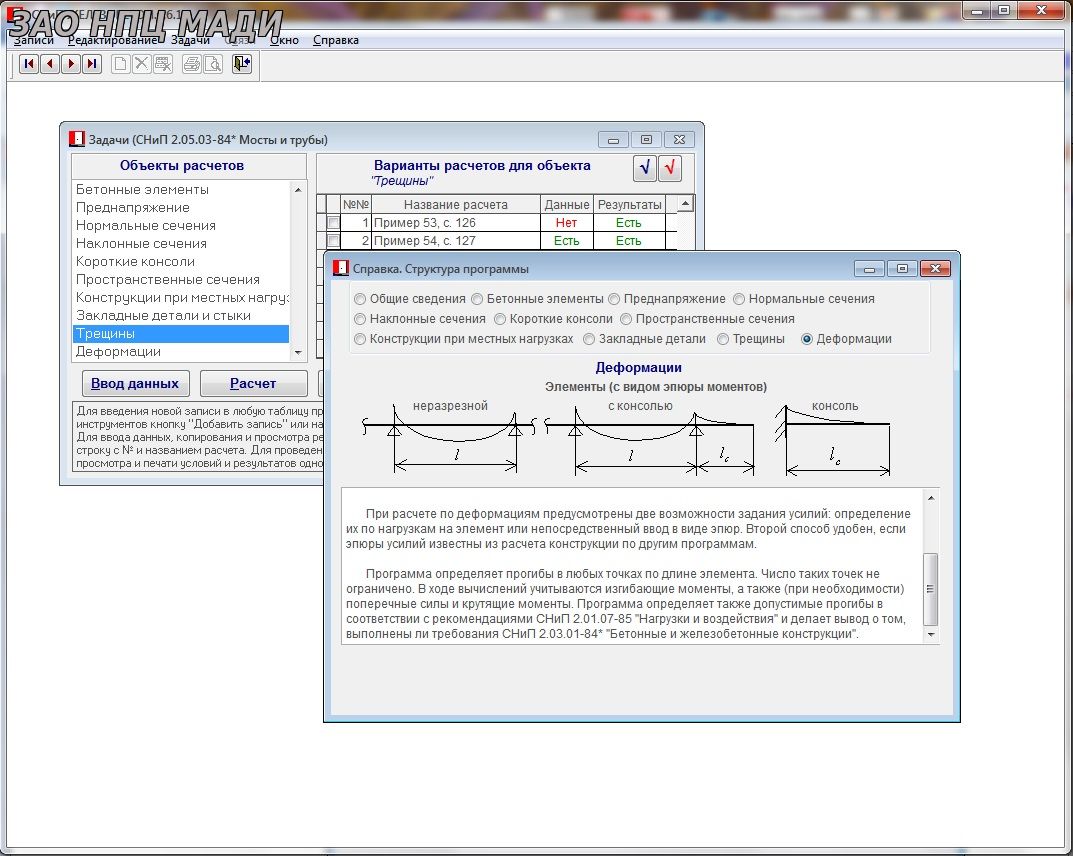Click the new record page icon
The height and width of the screenshot is (856, 1073).
pyautogui.click(x=120, y=64)
